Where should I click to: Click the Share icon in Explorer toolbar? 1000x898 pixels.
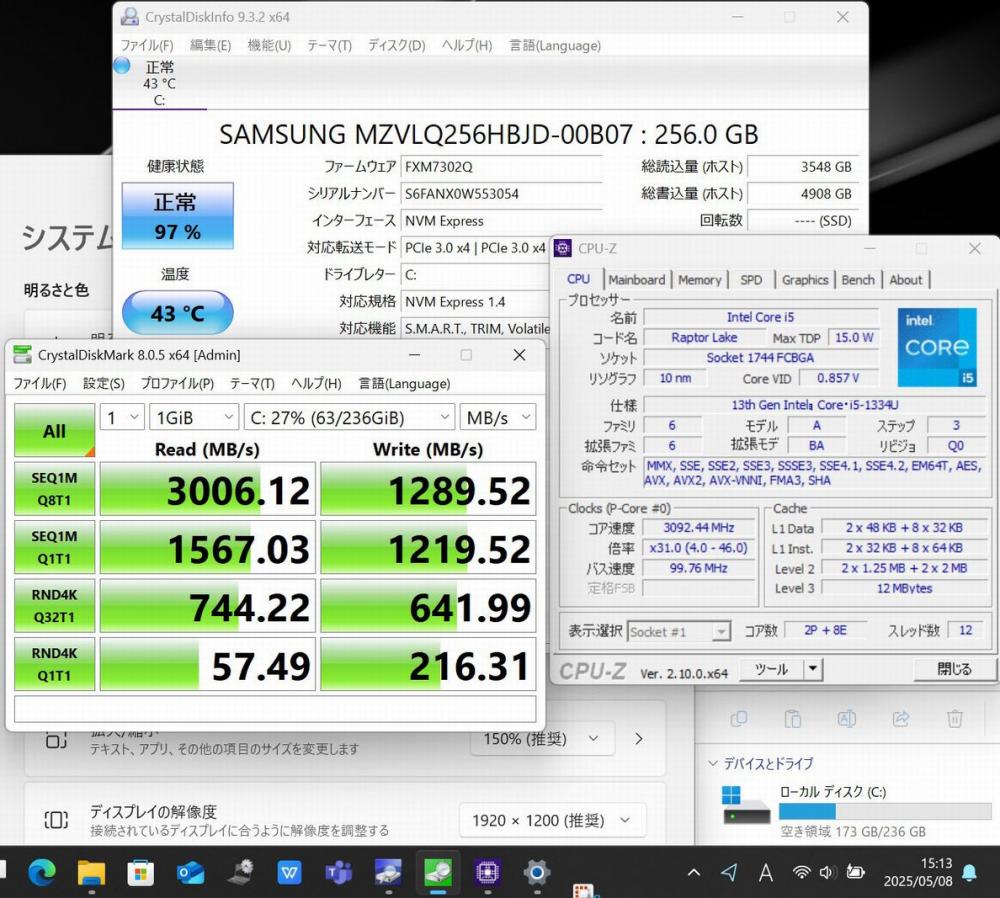click(x=901, y=719)
